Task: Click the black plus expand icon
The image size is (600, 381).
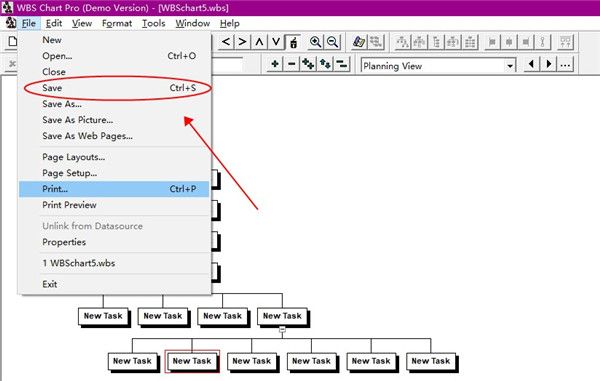Action: tap(275, 64)
